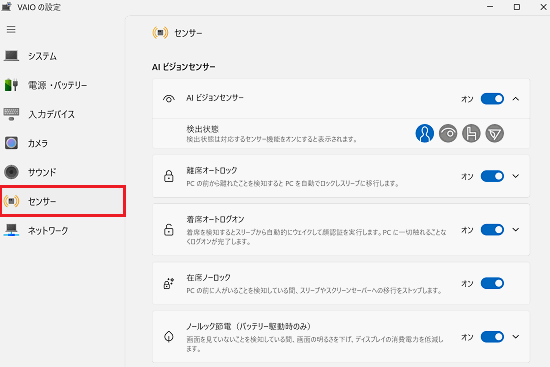Open the hamburger navigation menu

(11, 29)
